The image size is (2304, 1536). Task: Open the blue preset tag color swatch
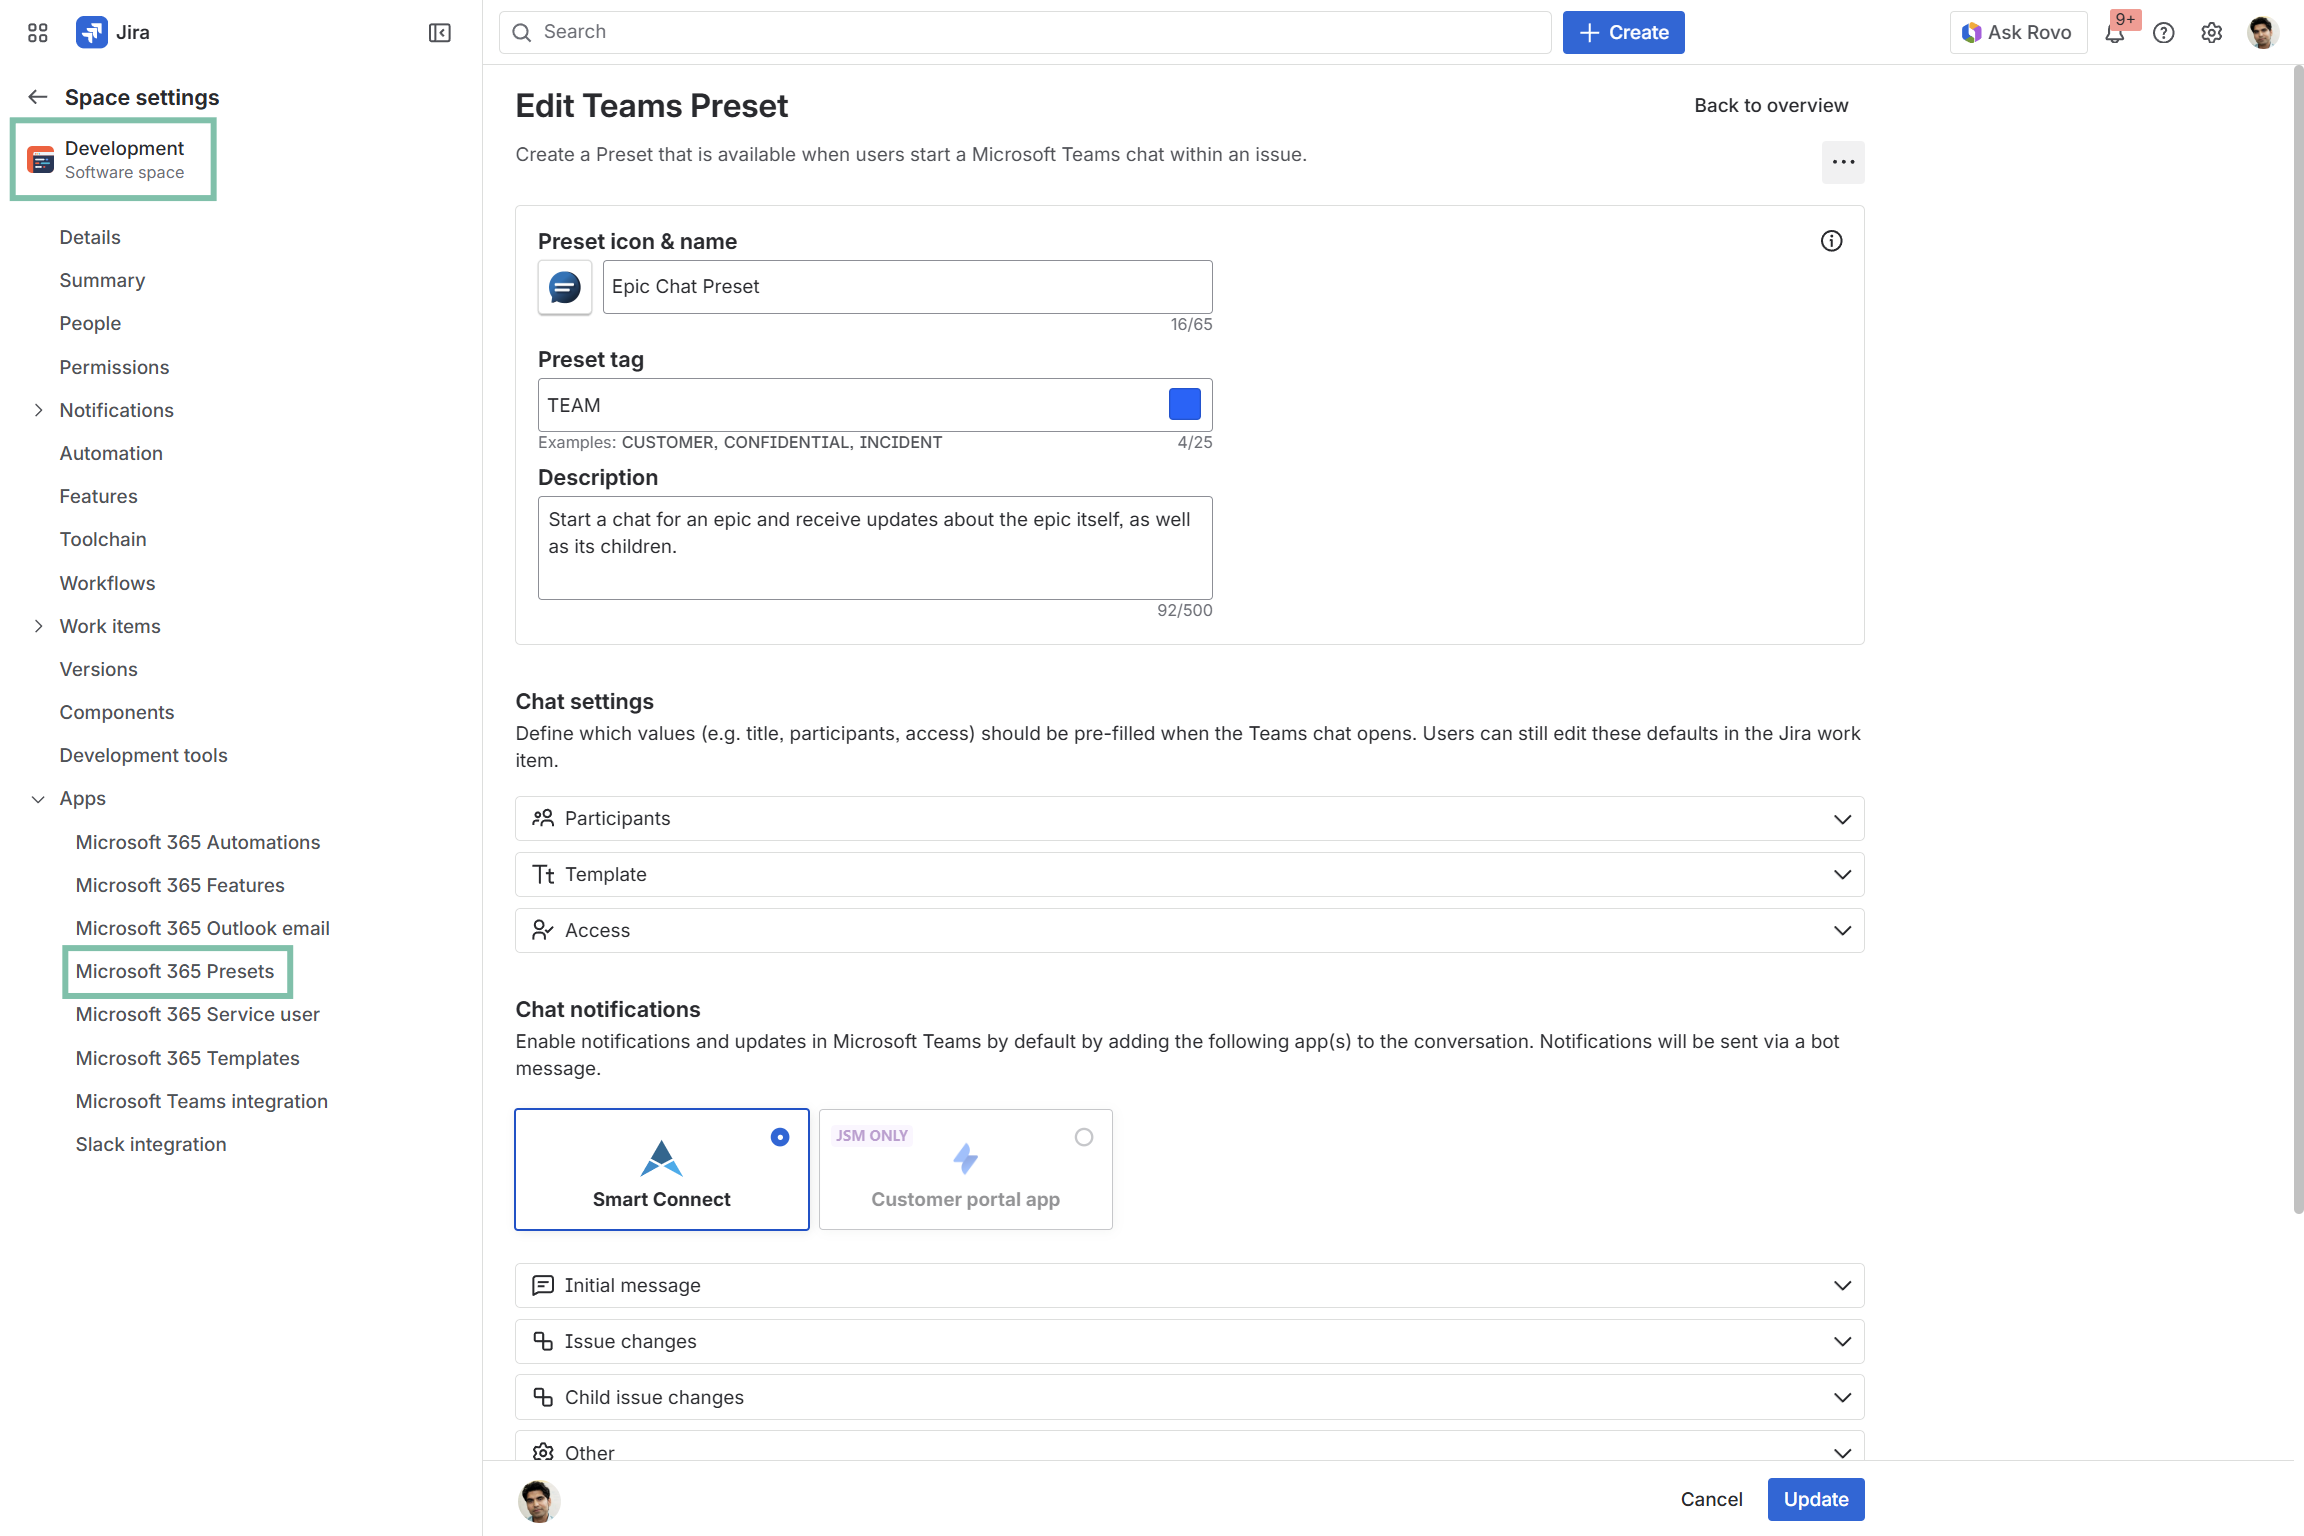pyautogui.click(x=1185, y=405)
